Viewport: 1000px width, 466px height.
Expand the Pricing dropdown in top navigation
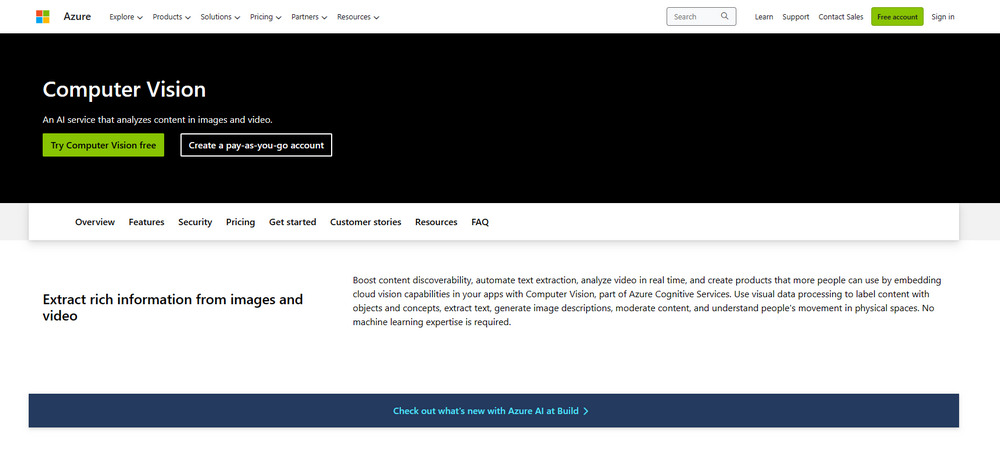pos(265,17)
